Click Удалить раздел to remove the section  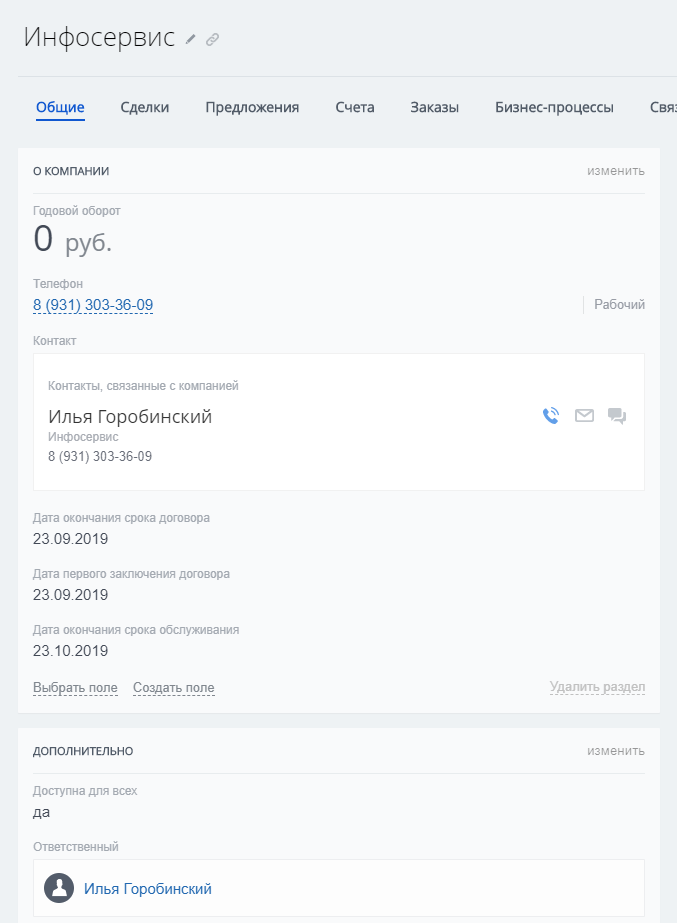pos(597,688)
